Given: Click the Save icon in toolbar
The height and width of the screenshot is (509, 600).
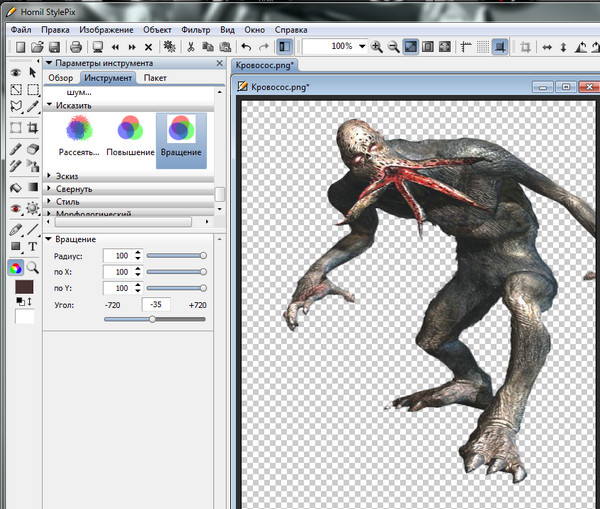Looking at the screenshot, I should click(54, 47).
